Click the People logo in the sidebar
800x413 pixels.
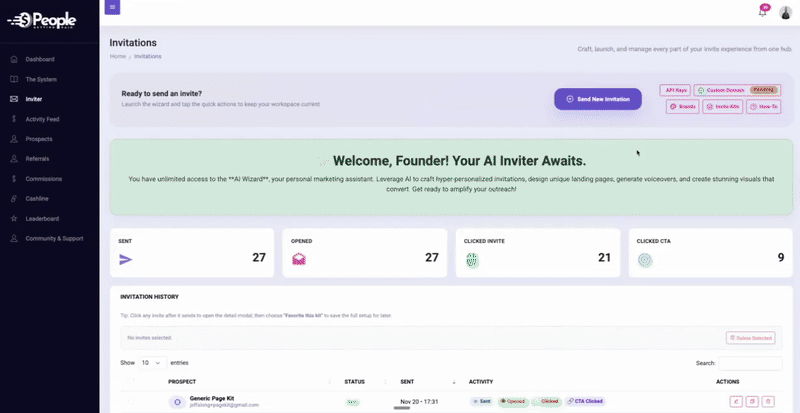42,20
